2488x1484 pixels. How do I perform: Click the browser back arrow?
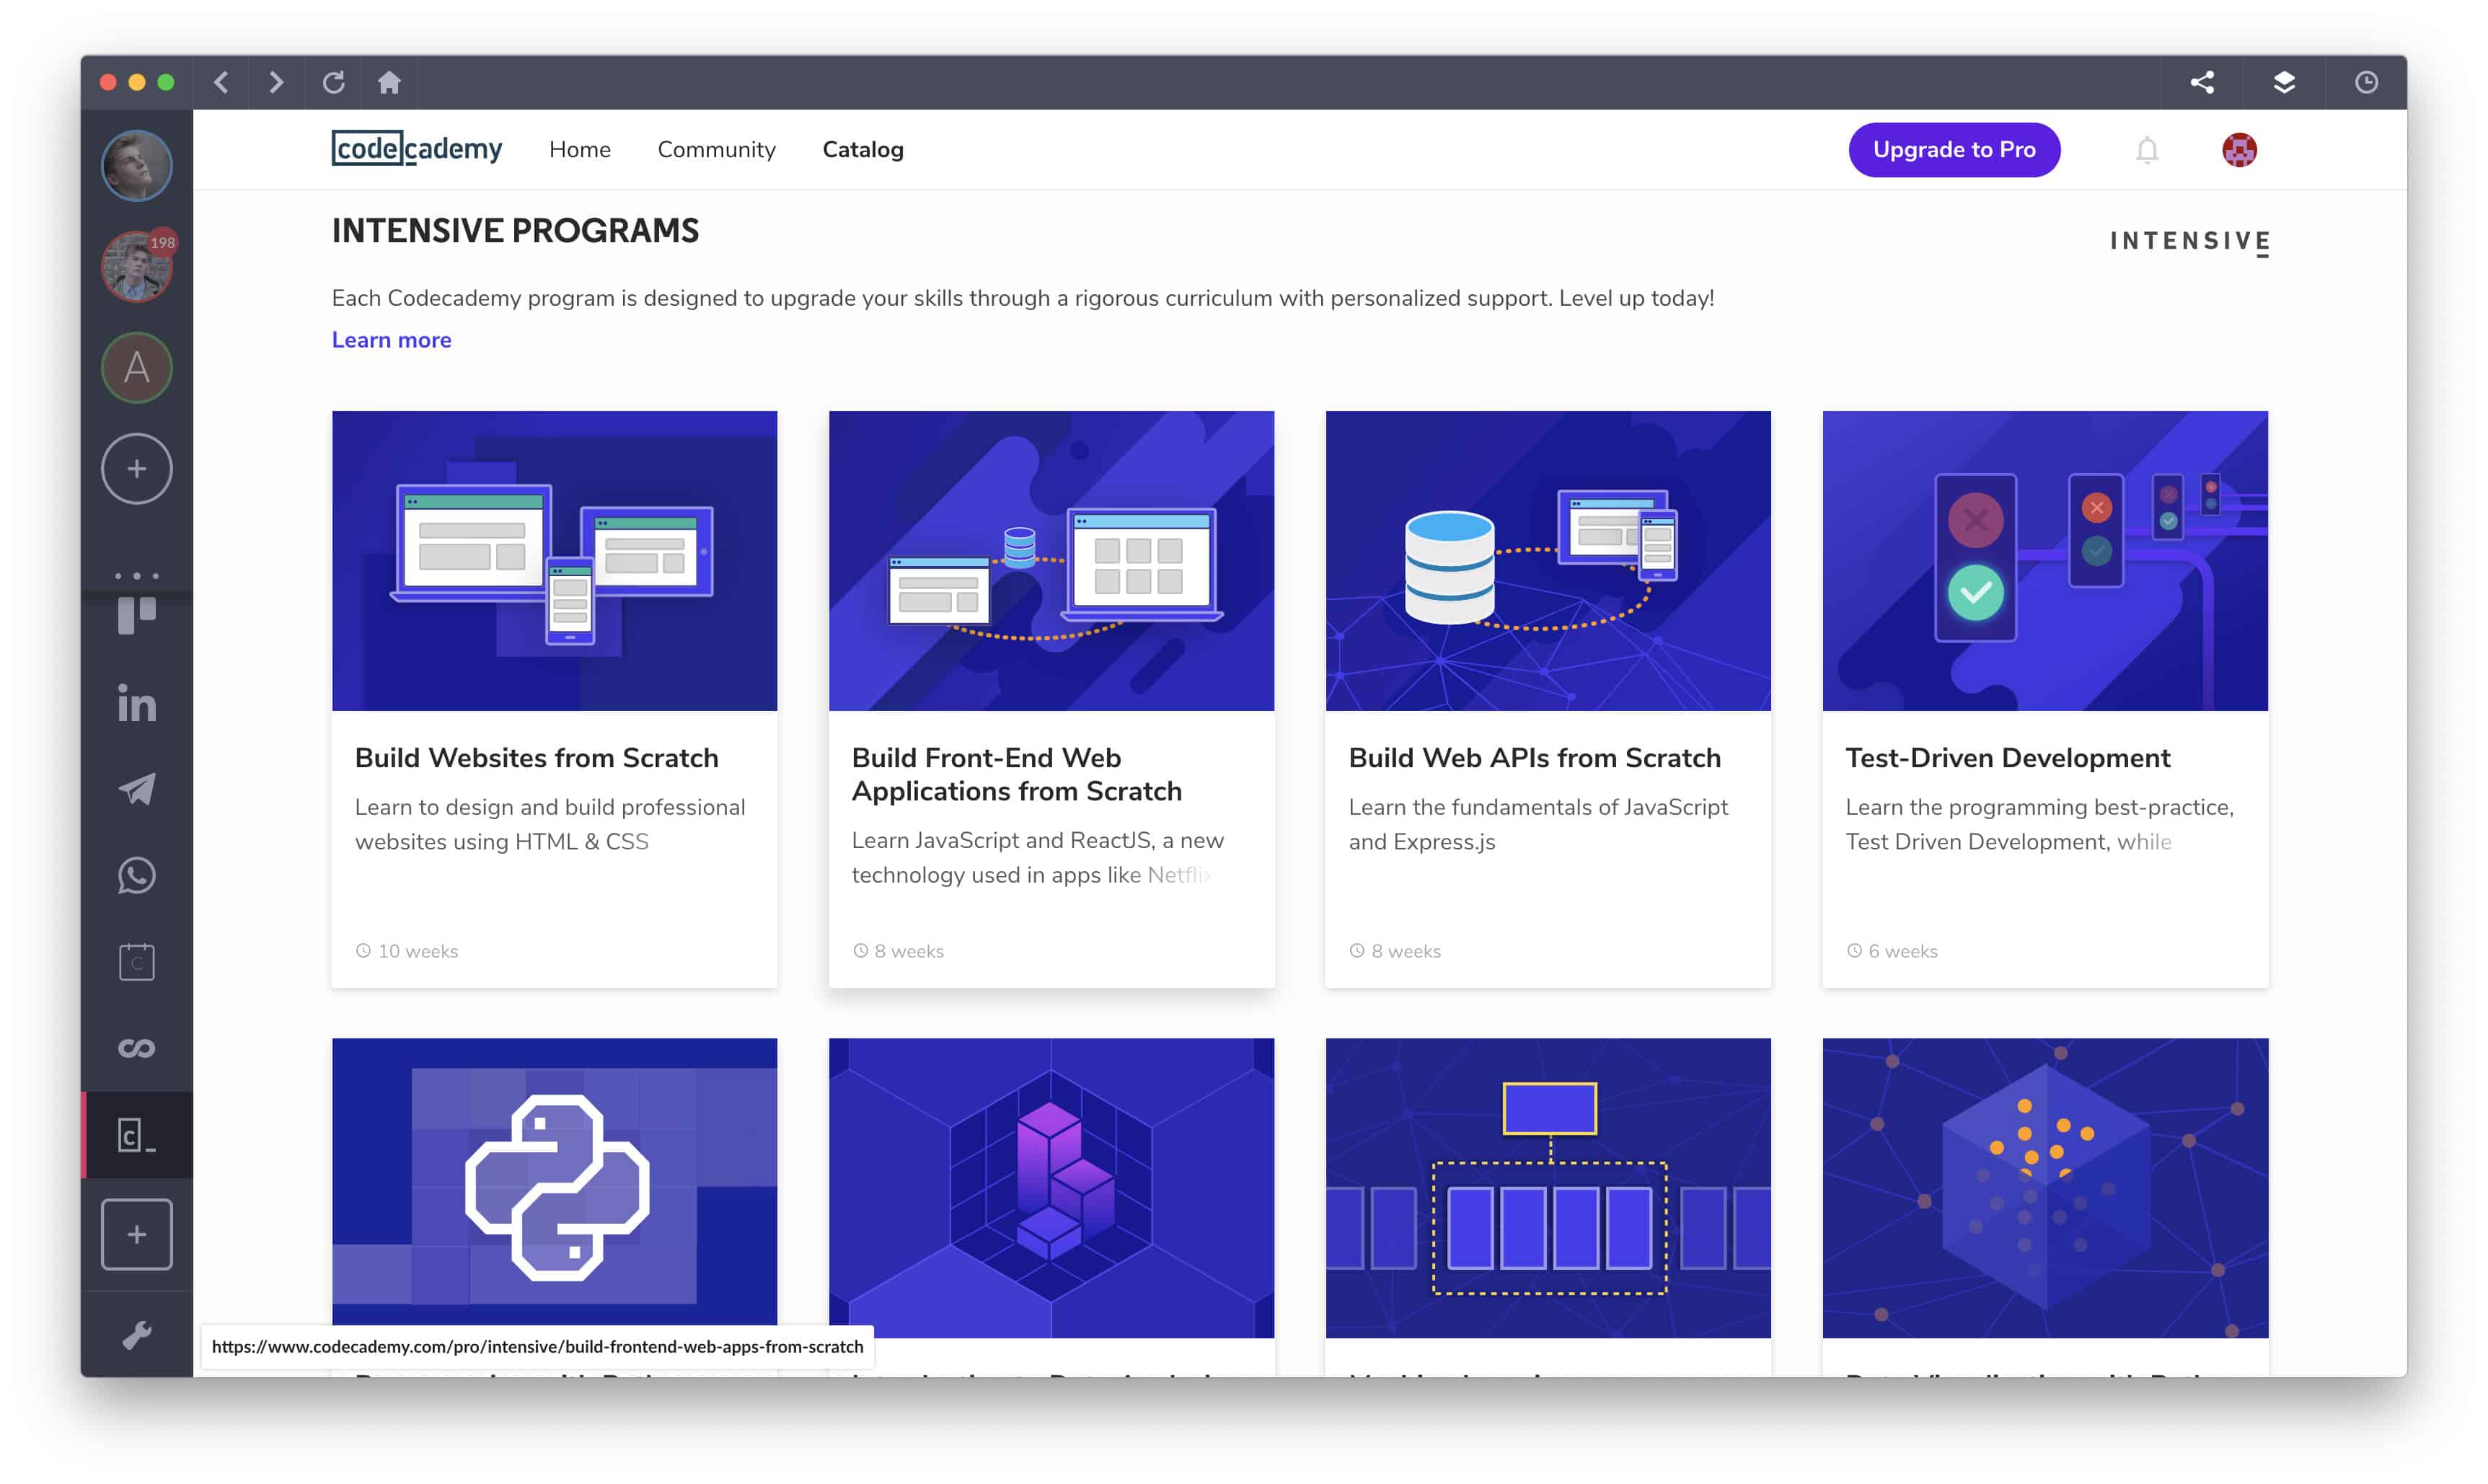pyautogui.click(x=222, y=82)
